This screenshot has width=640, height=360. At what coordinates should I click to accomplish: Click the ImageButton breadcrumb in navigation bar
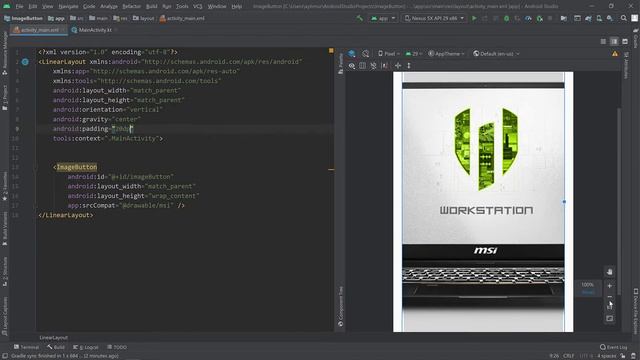coord(23,18)
